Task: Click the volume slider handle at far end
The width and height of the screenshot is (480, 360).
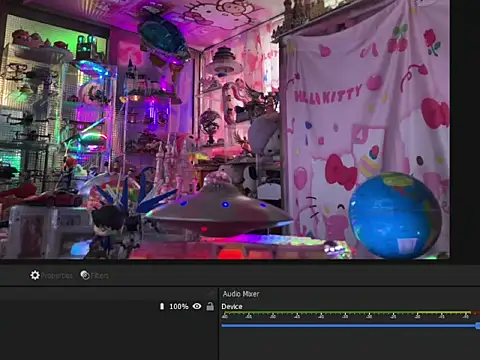Action: coord(478,326)
